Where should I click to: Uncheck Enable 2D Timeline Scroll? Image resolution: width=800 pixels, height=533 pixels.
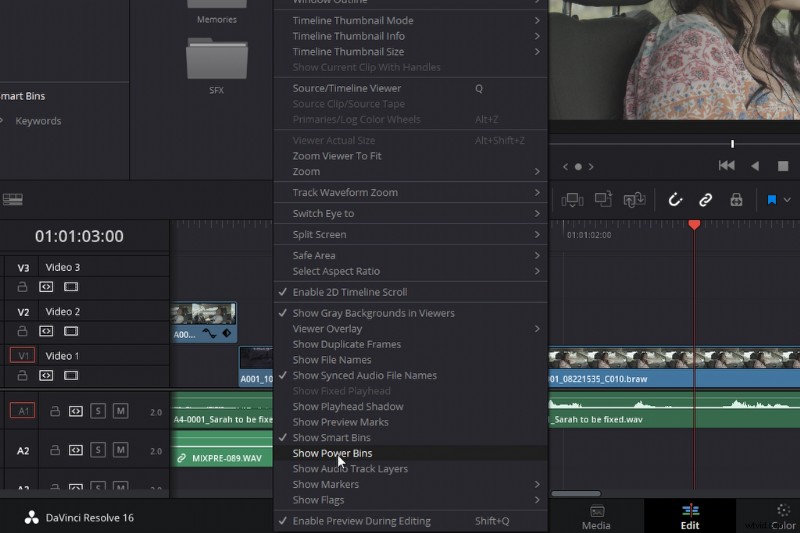click(411, 292)
